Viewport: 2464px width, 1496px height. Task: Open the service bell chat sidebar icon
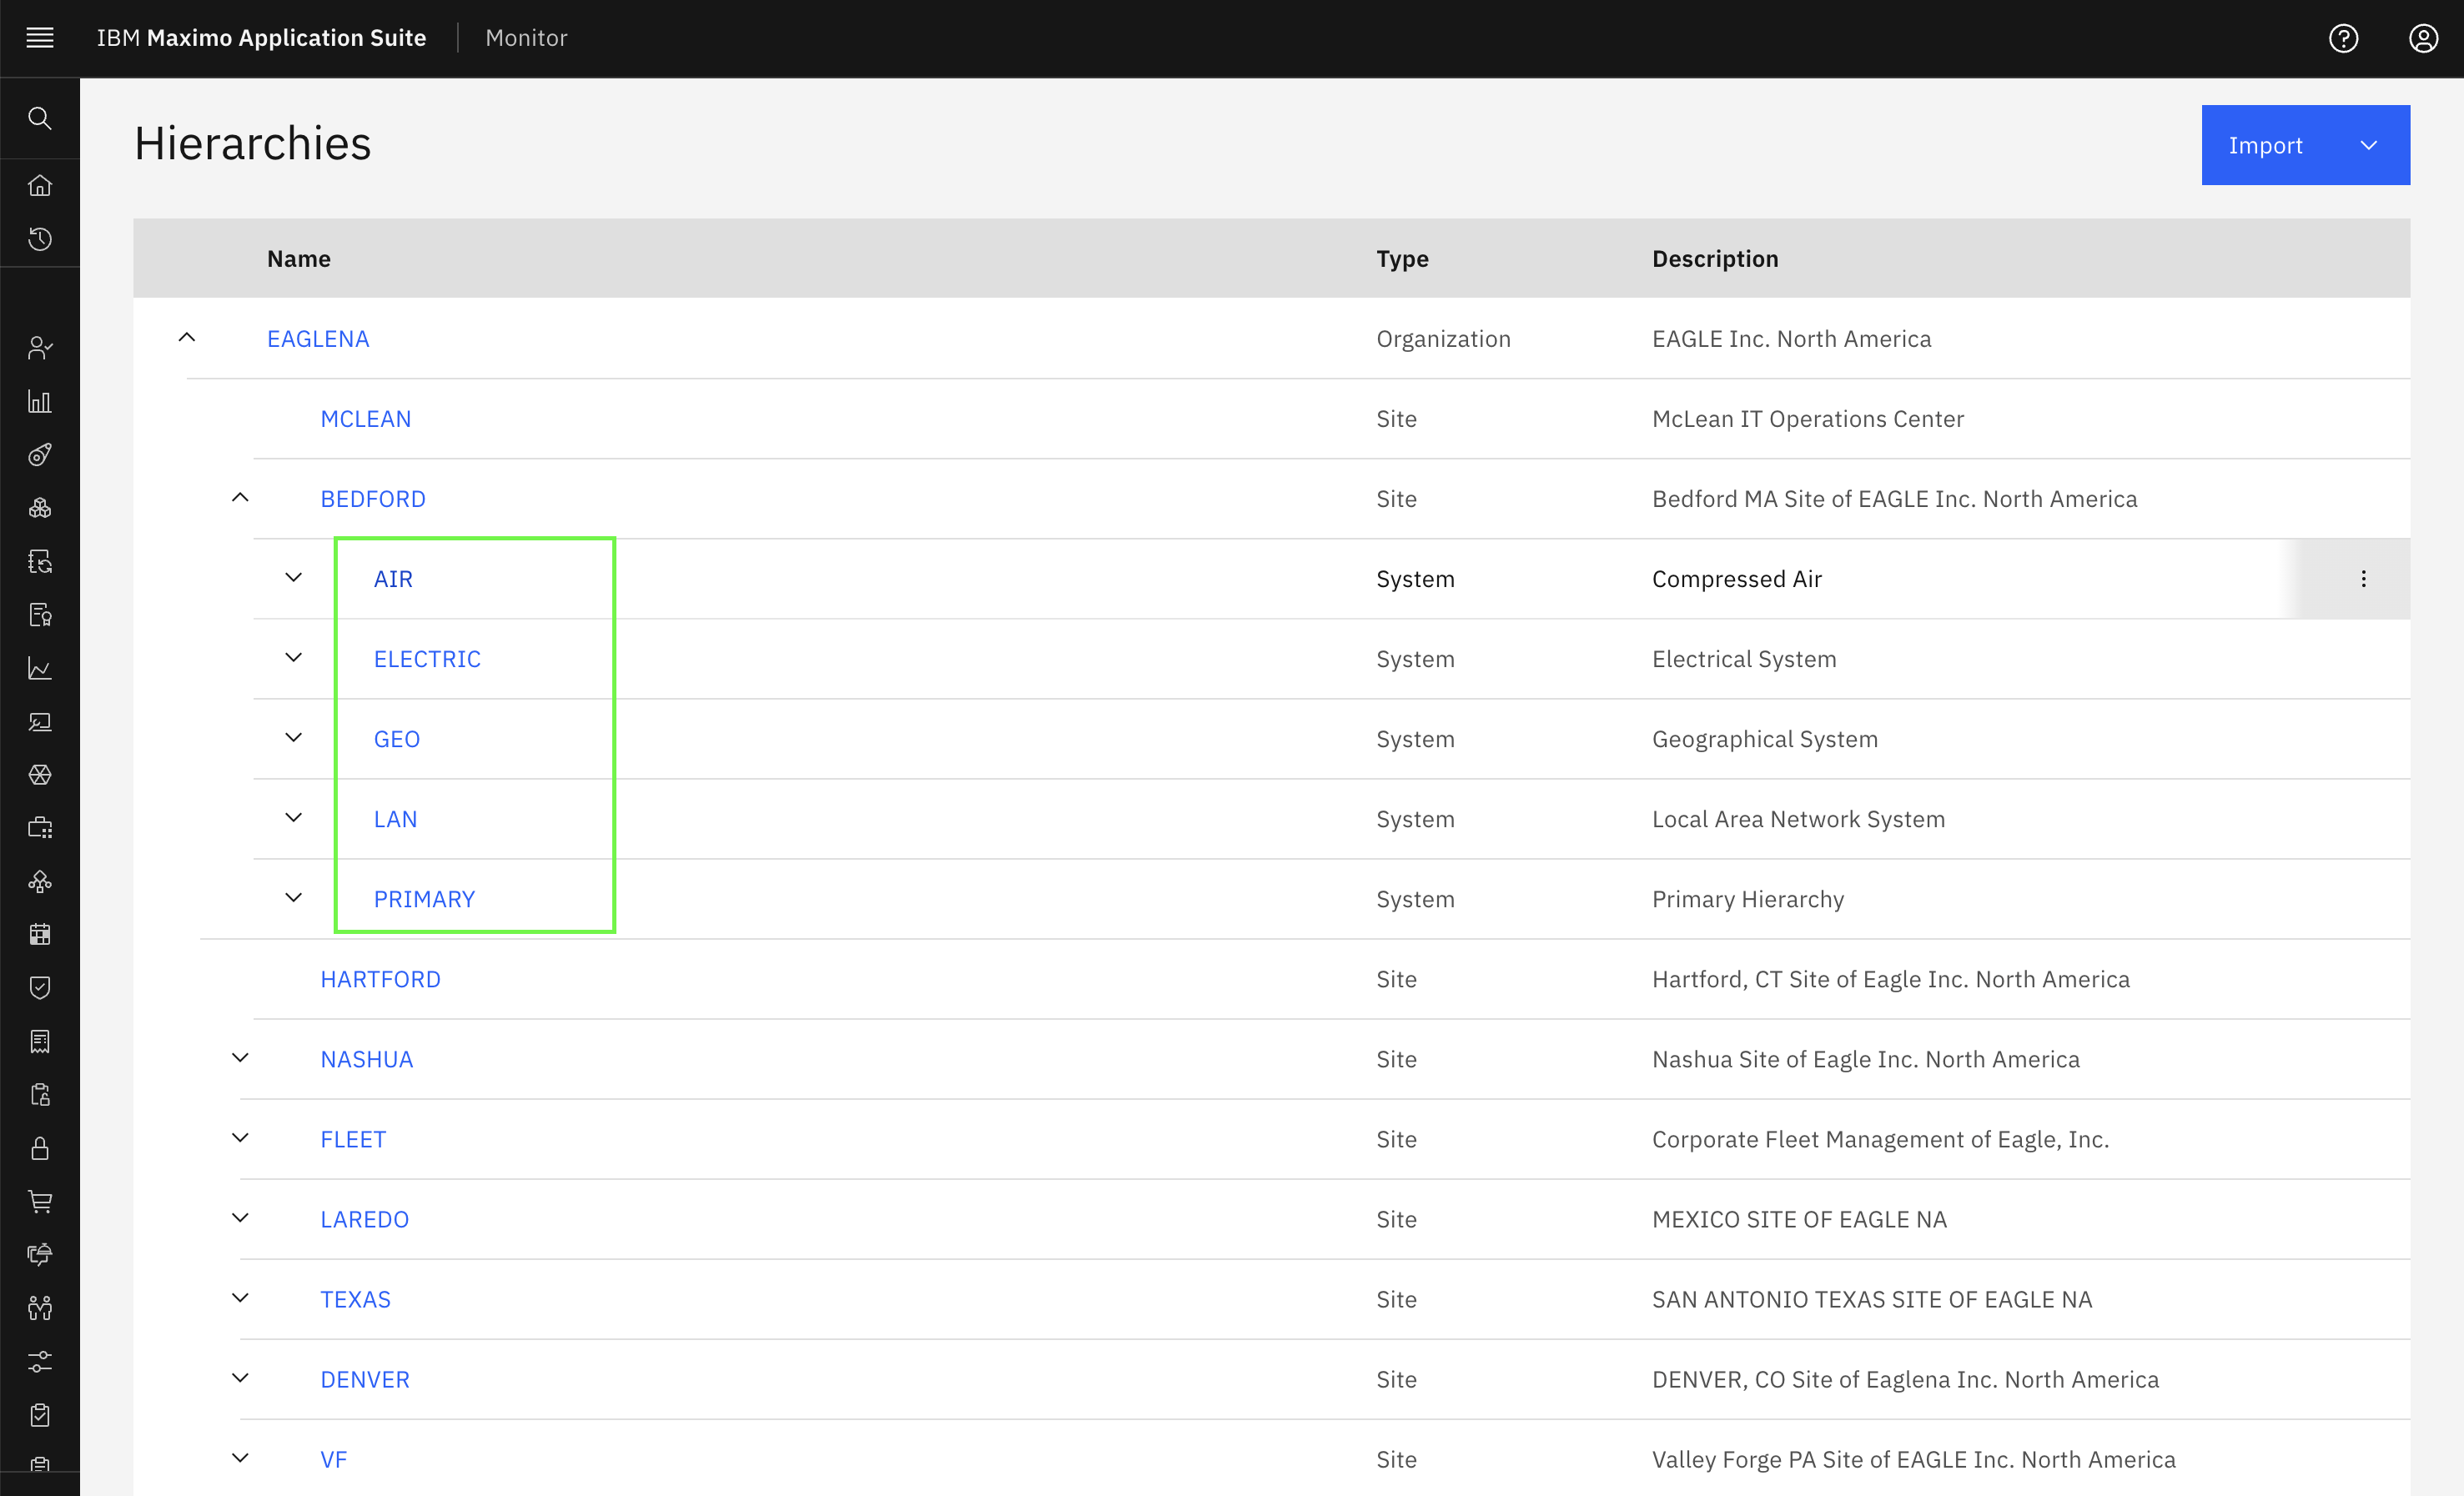click(x=40, y=1255)
